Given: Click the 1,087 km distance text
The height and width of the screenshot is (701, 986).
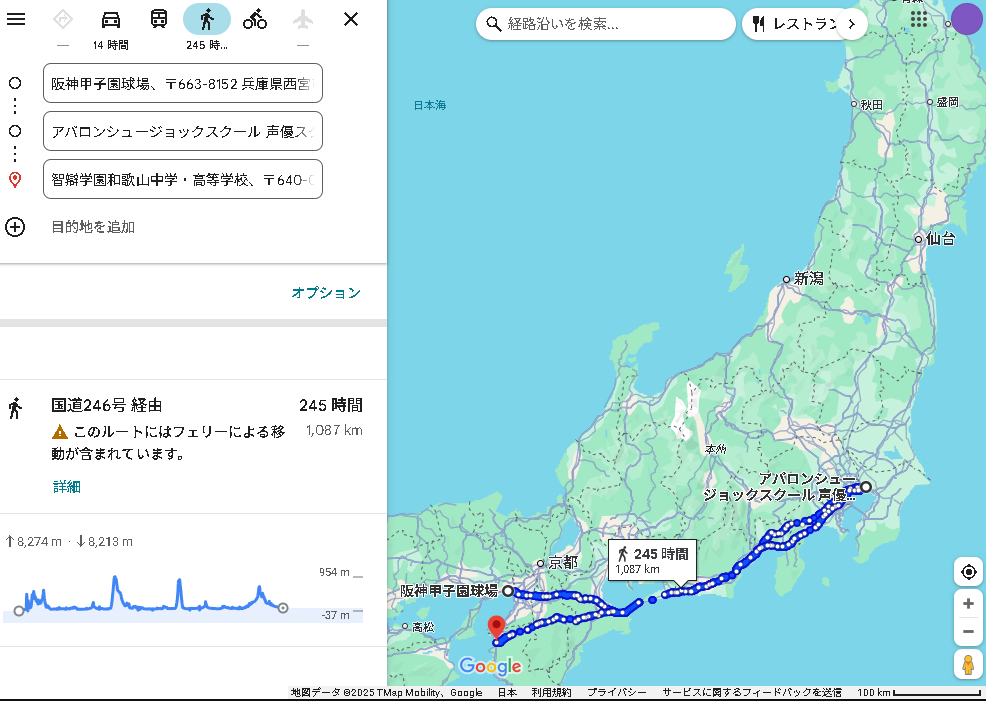Looking at the screenshot, I should coord(334,430).
